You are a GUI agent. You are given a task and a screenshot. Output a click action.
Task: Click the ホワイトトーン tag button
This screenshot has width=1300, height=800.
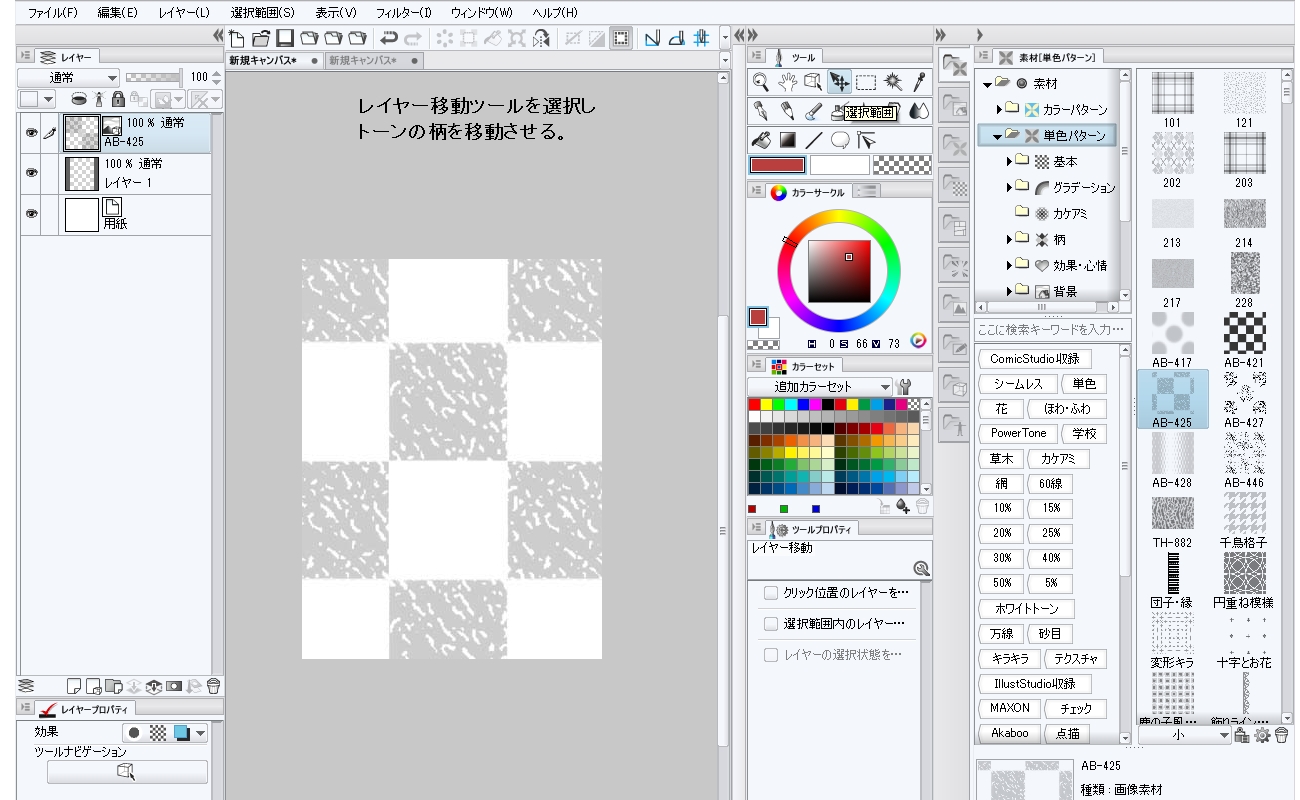tap(1025, 609)
